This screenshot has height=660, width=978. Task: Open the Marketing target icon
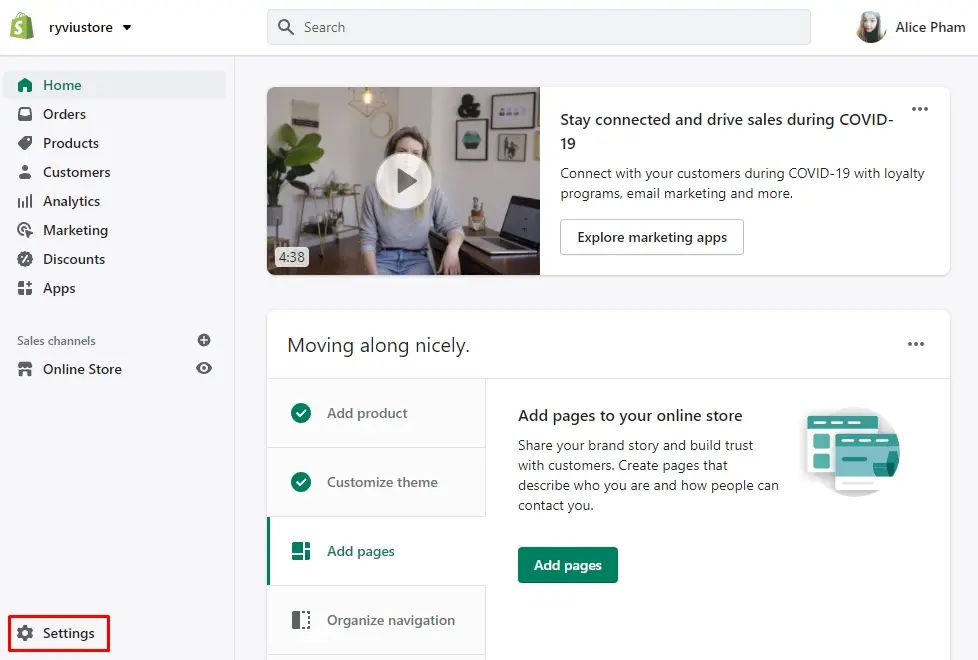(25, 230)
